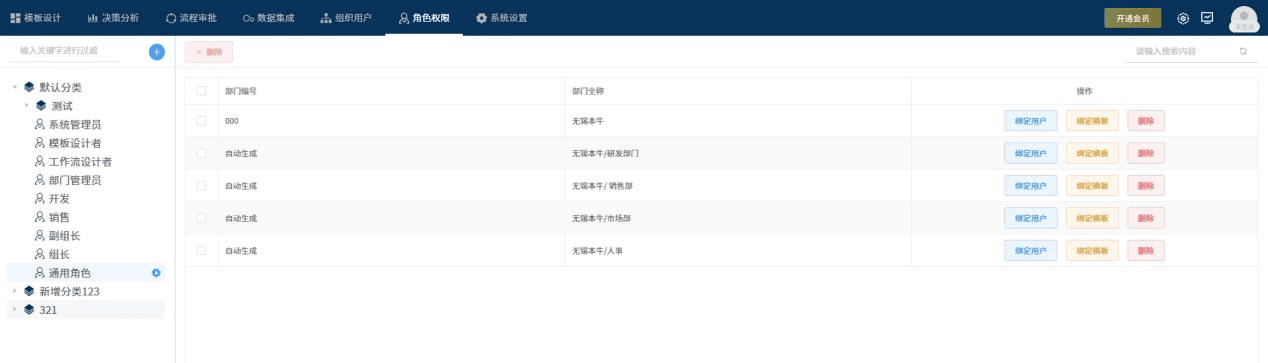Click 绑定模板 for 无锡本牛/ 销售部

pyautogui.click(x=1092, y=186)
